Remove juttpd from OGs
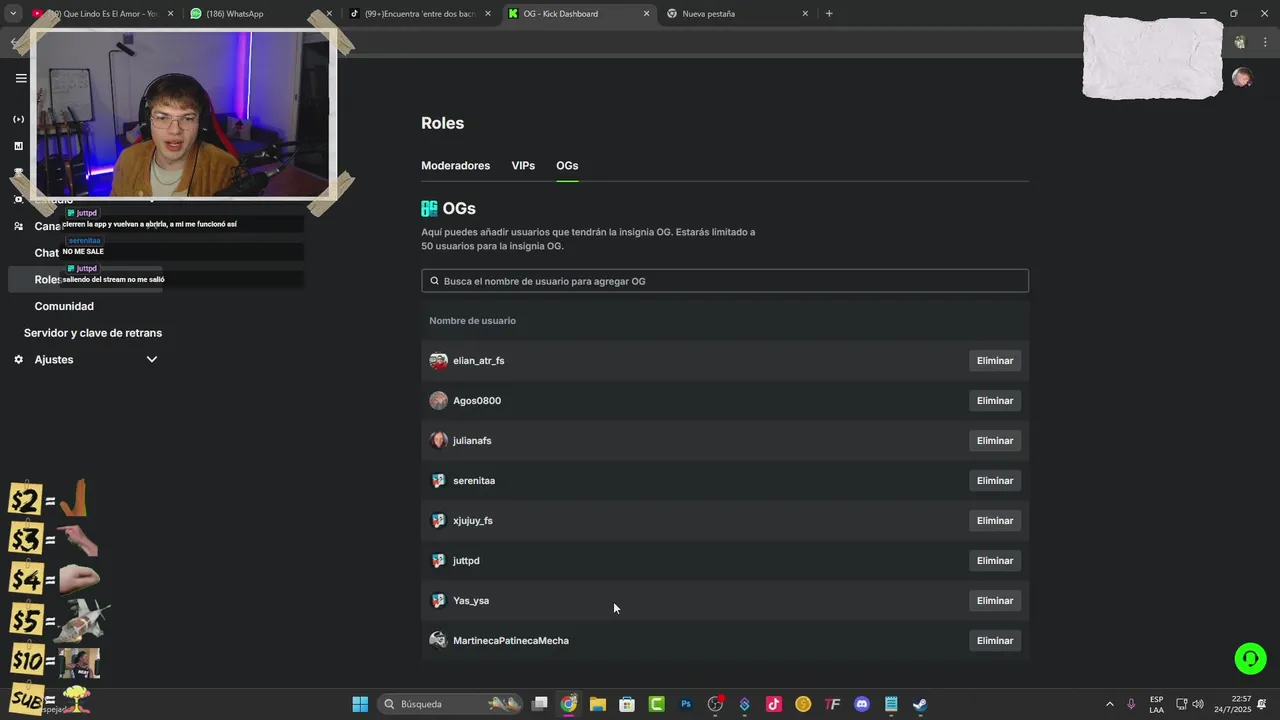Image resolution: width=1280 pixels, height=720 pixels. pyautogui.click(x=995, y=561)
